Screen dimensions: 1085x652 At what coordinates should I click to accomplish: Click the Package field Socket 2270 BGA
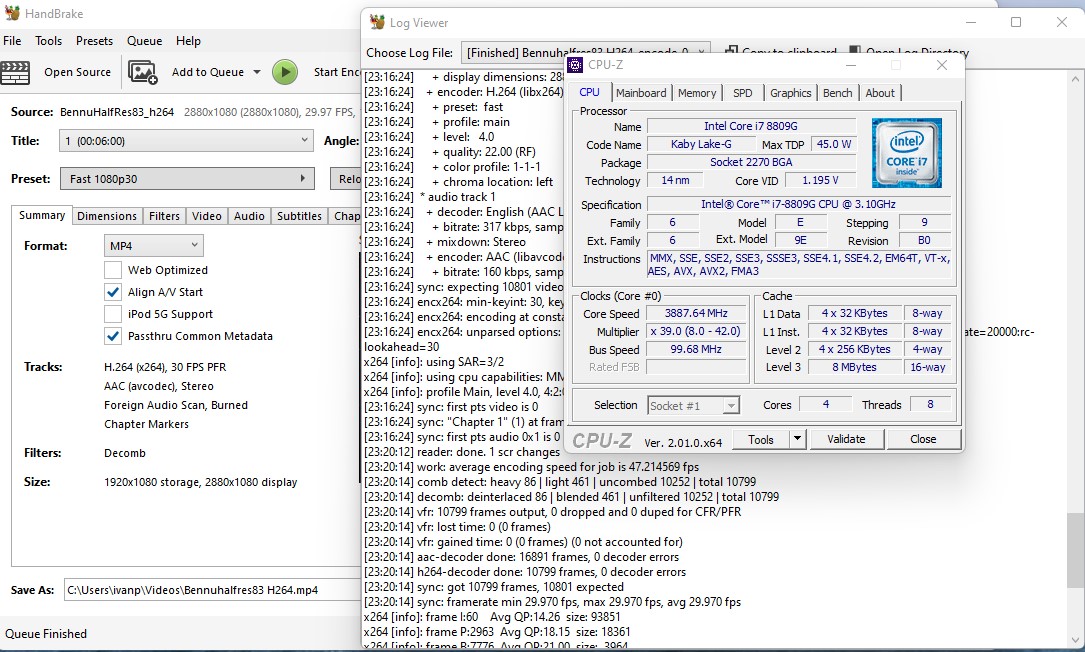(x=751, y=162)
